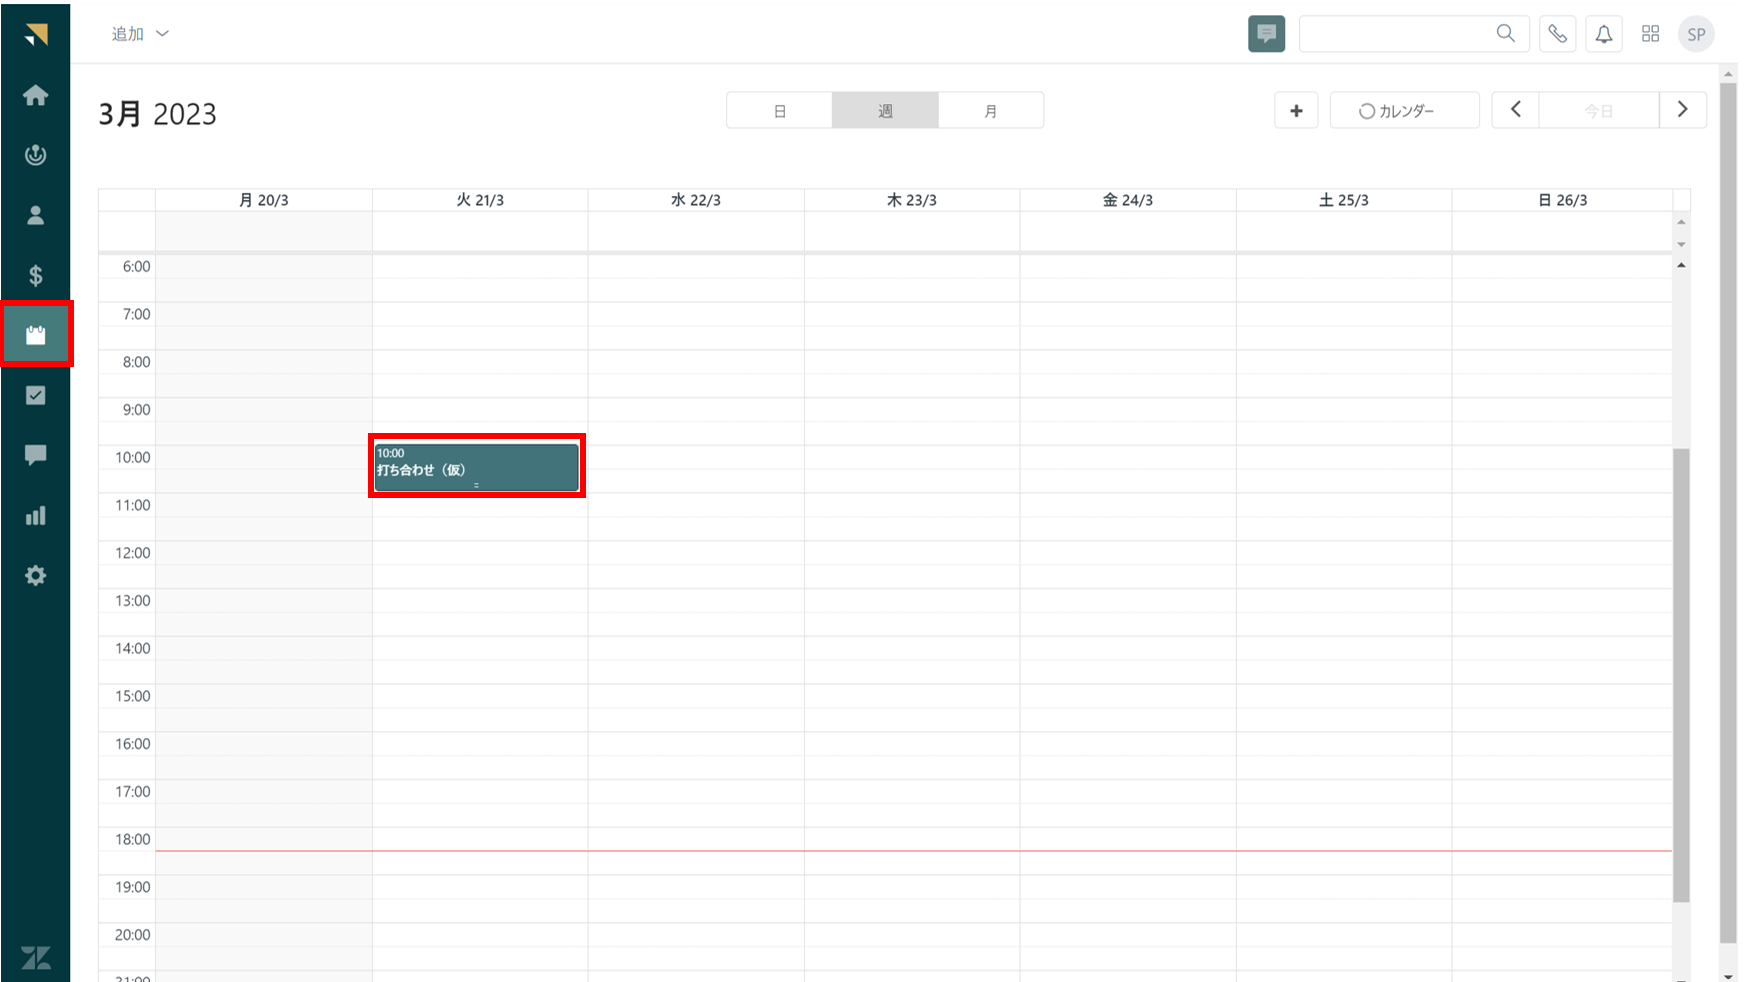Image resolution: width=1744 pixels, height=982 pixels.
Task: Open the Communication Center chat icon
Action: (36, 455)
